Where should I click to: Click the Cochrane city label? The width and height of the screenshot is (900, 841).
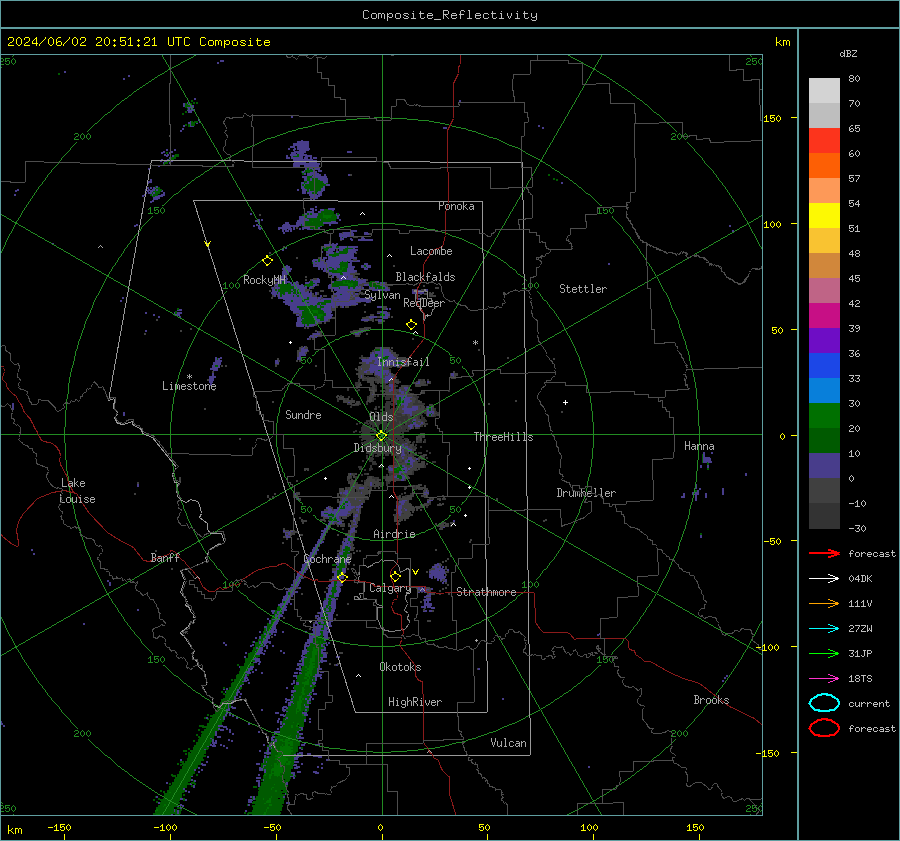pos(327,559)
